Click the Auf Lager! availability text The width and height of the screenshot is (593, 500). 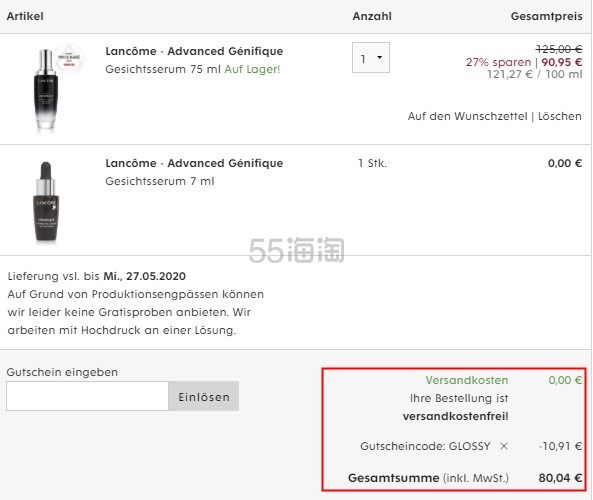(252, 69)
